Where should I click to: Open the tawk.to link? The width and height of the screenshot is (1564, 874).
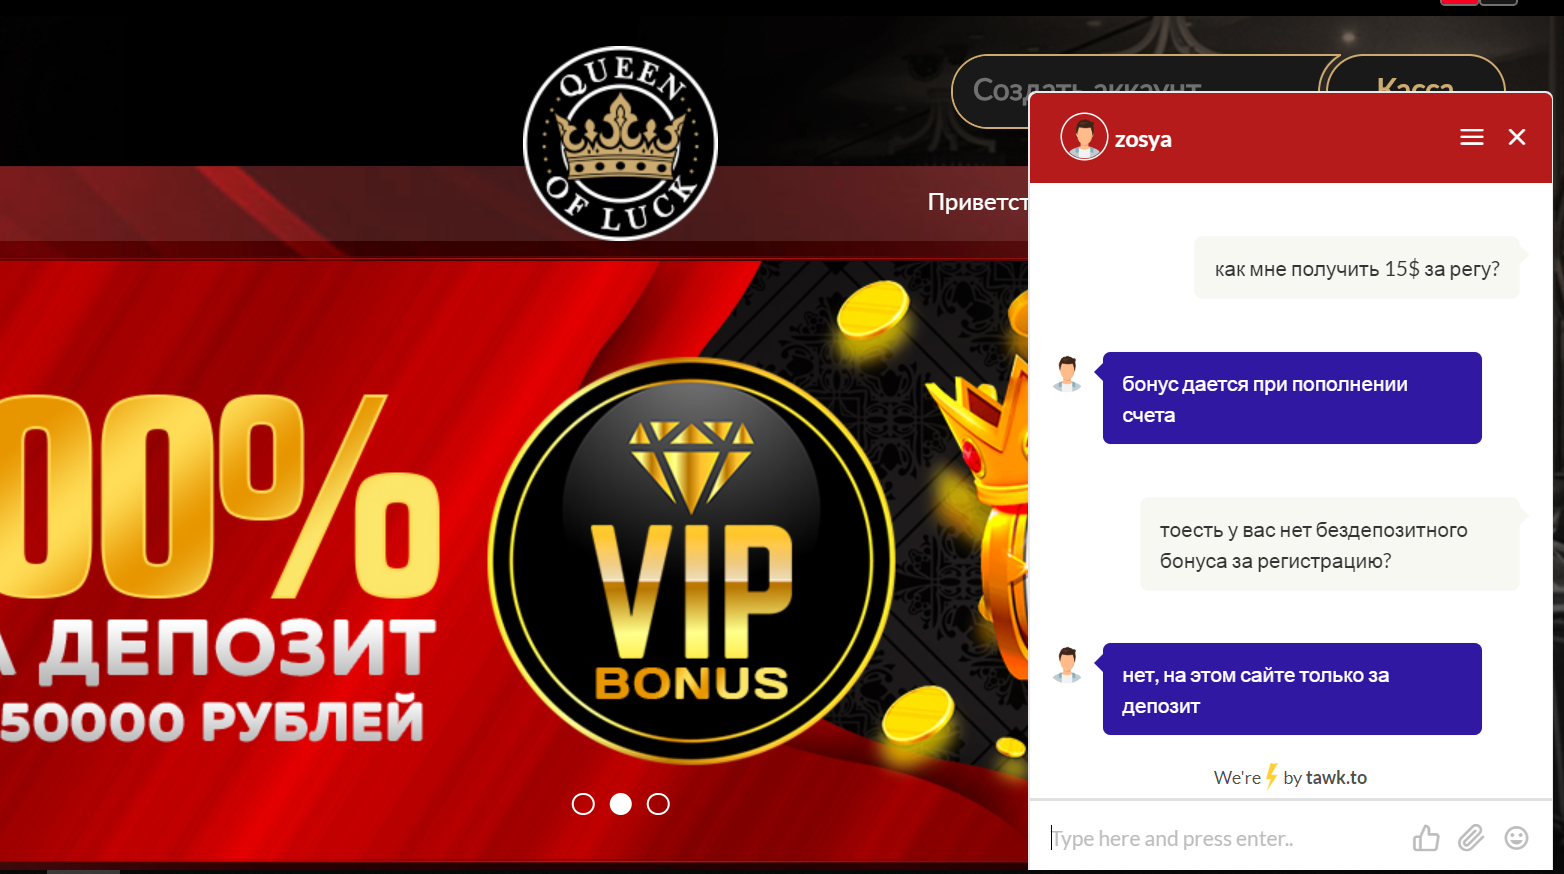point(1336,777)
